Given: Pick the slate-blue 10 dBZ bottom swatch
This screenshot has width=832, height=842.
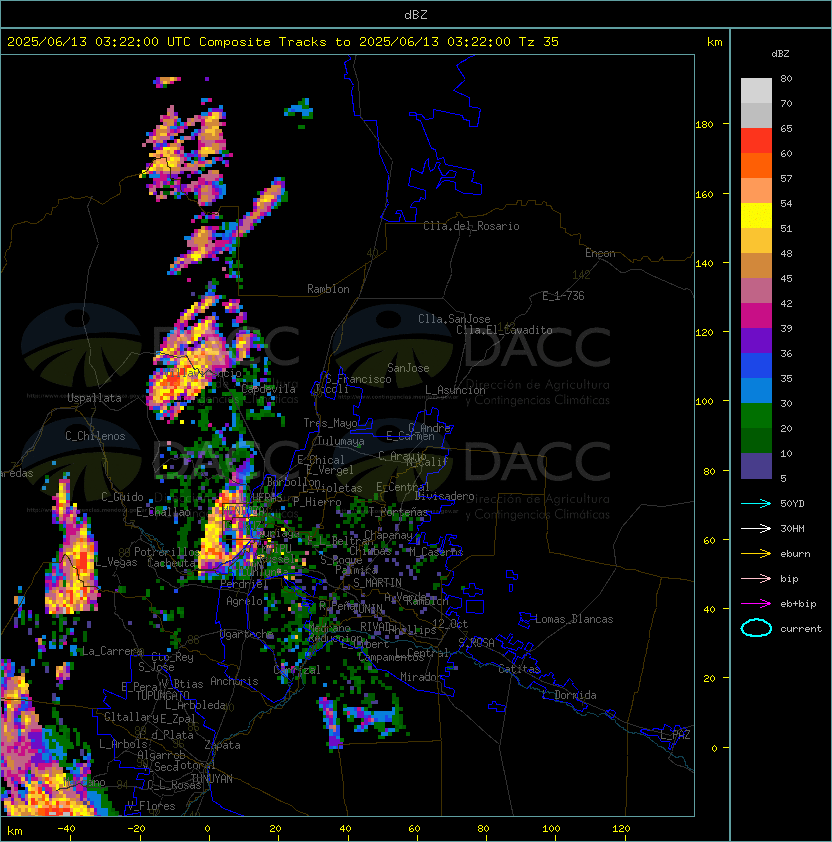Looking at the screenshot, I should [756, 466].
